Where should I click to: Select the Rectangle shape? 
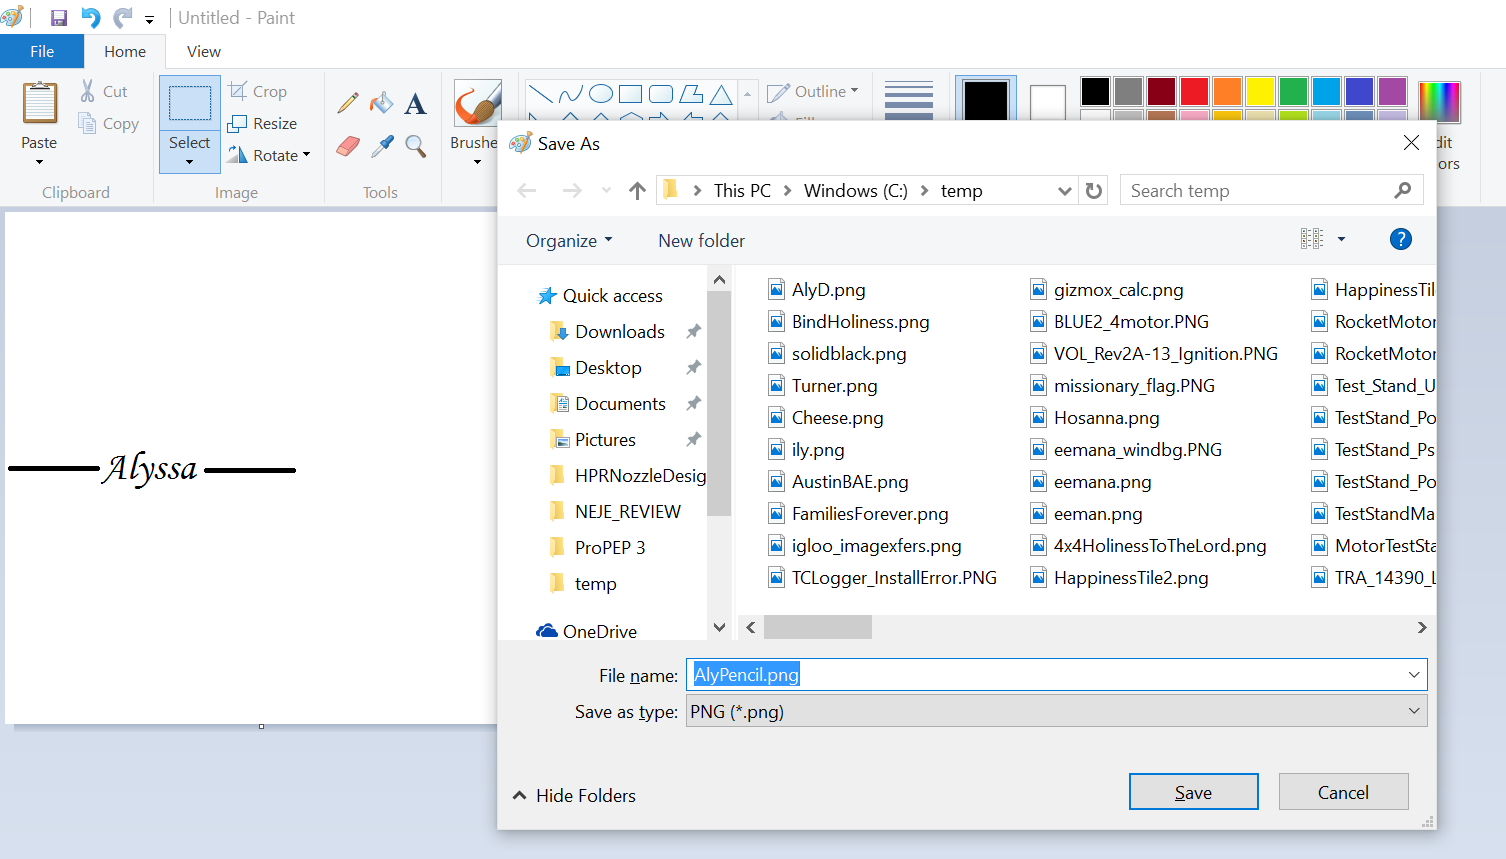(x=631, y=94)
